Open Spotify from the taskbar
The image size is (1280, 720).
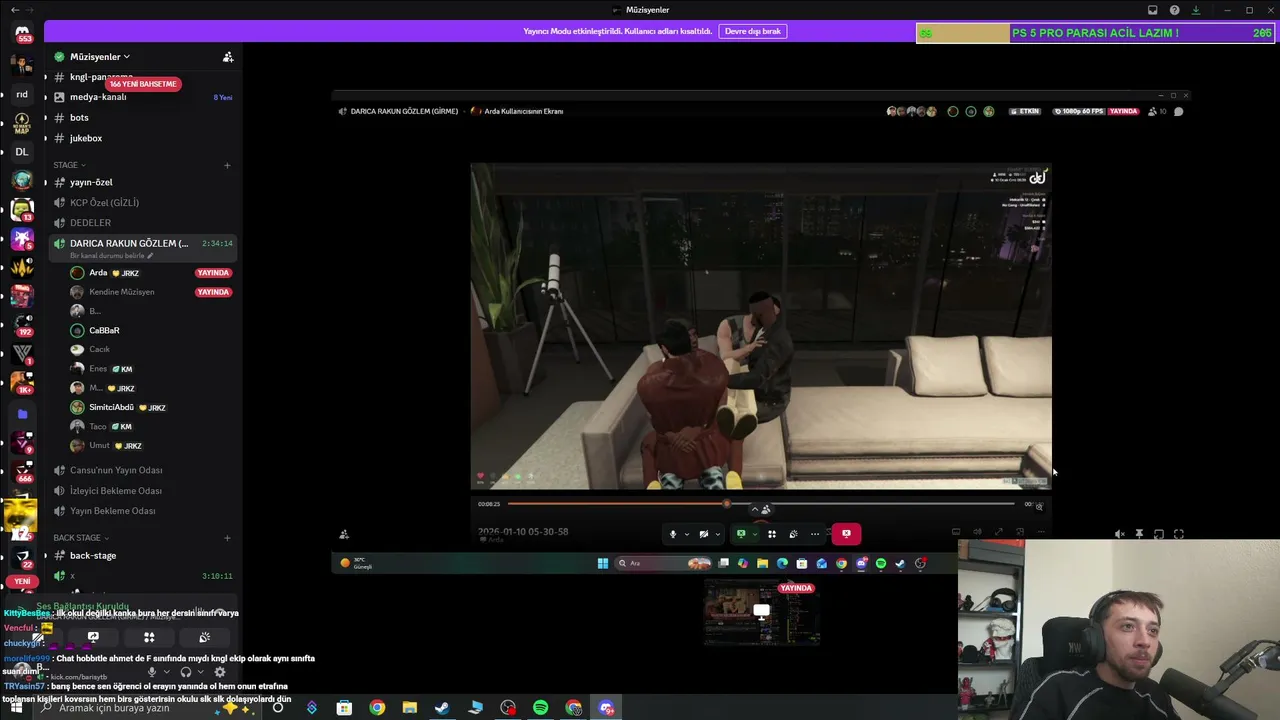pyautogui.click(x=540, y=708)
